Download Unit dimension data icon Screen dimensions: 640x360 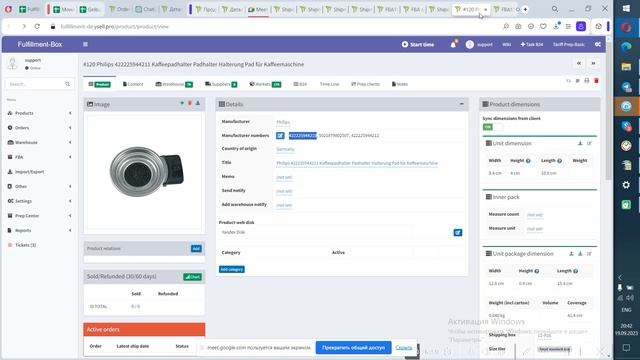[580, 143]
